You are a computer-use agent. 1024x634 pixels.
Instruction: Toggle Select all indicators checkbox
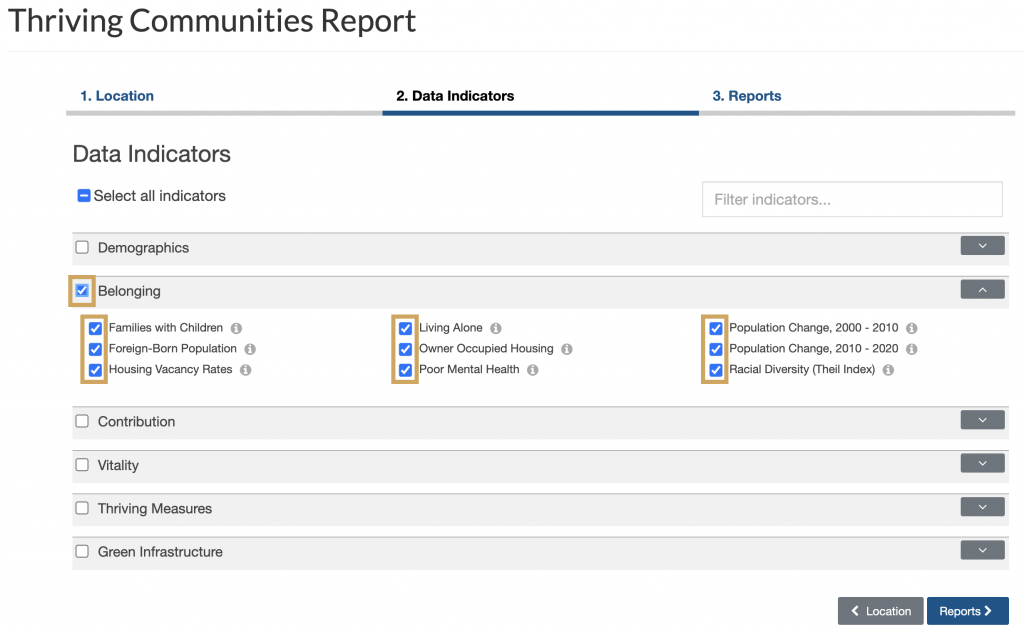point(84,196)
